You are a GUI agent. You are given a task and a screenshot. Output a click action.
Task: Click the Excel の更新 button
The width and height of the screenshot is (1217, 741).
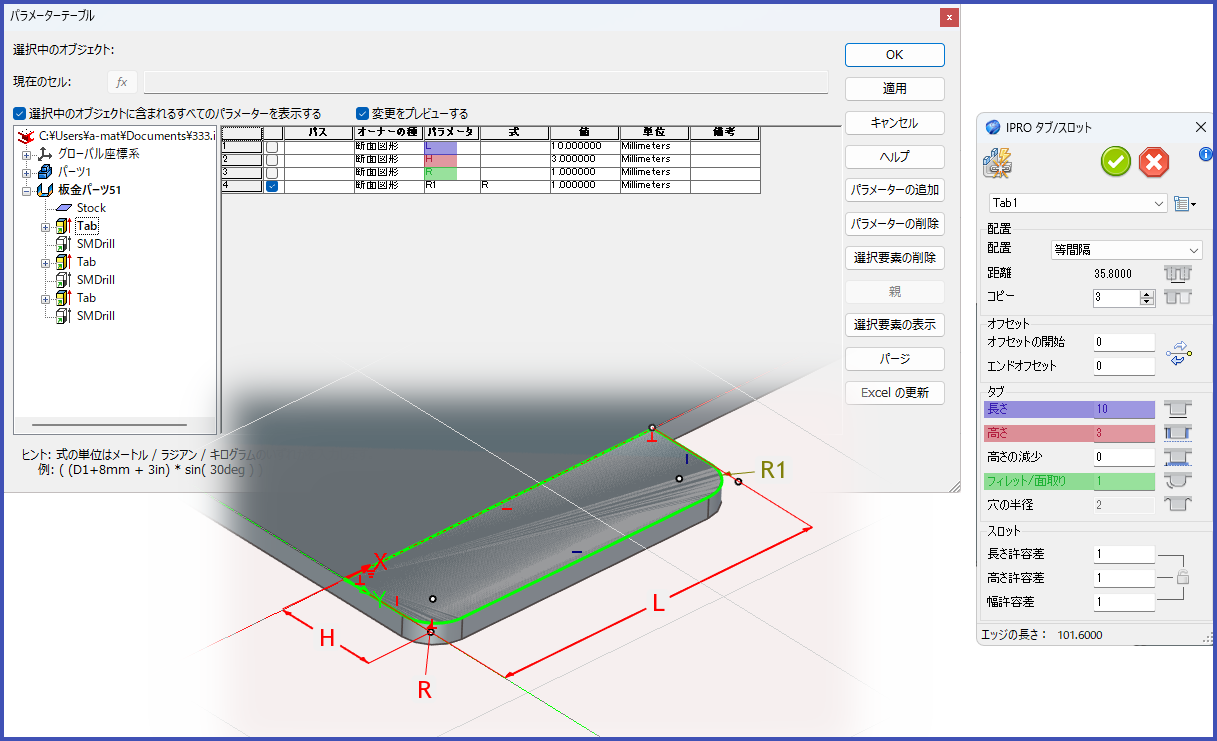tap(894, 393)
